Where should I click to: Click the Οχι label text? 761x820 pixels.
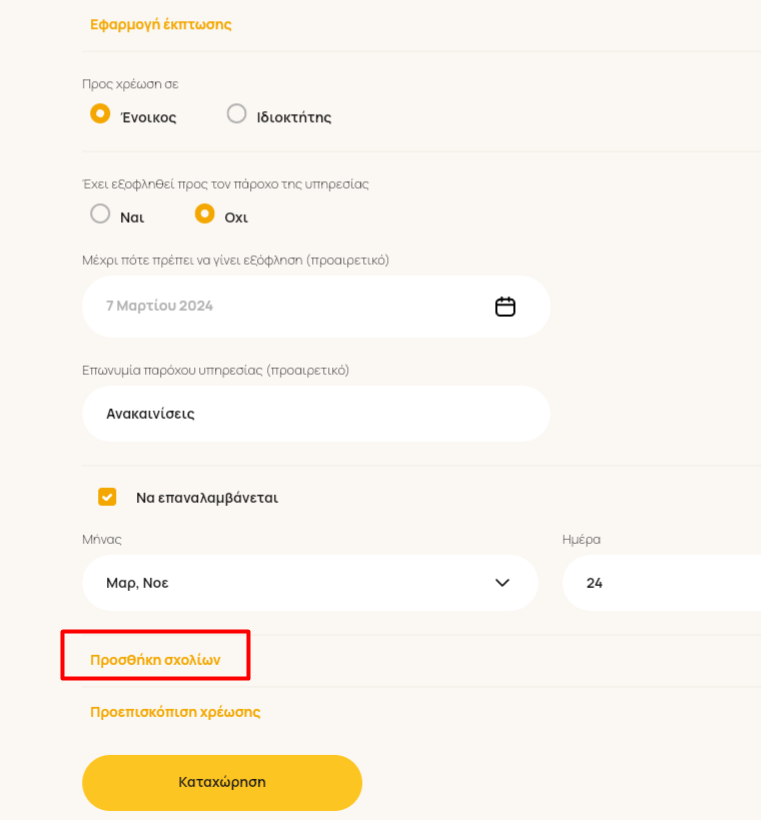236,218
